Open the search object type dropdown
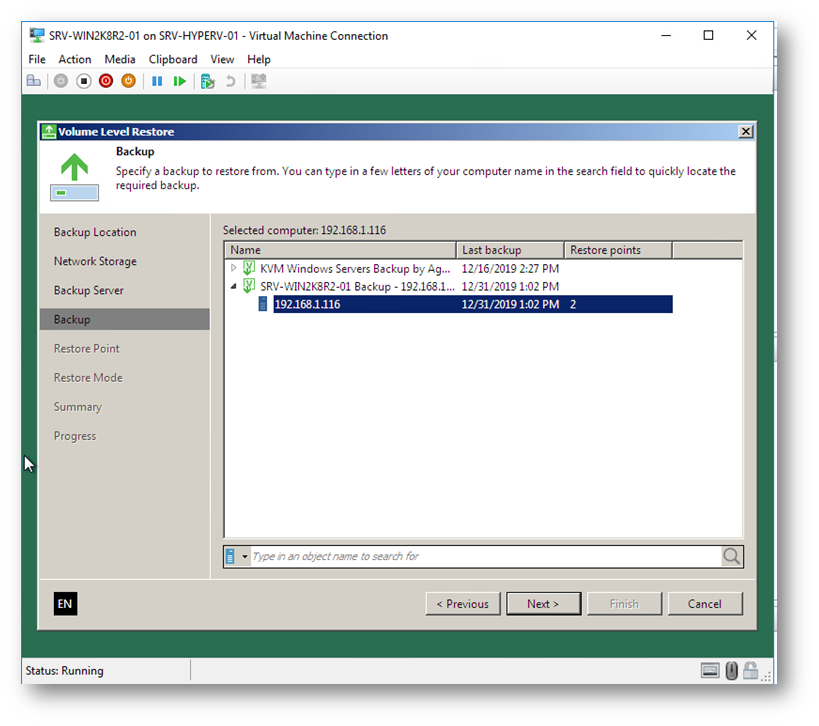The image size is (819, 726). click(x=244, y=557)
